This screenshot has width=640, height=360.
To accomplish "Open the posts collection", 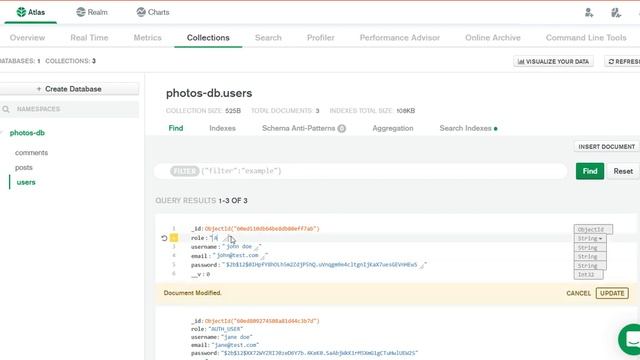I will (x=24, y=167).
